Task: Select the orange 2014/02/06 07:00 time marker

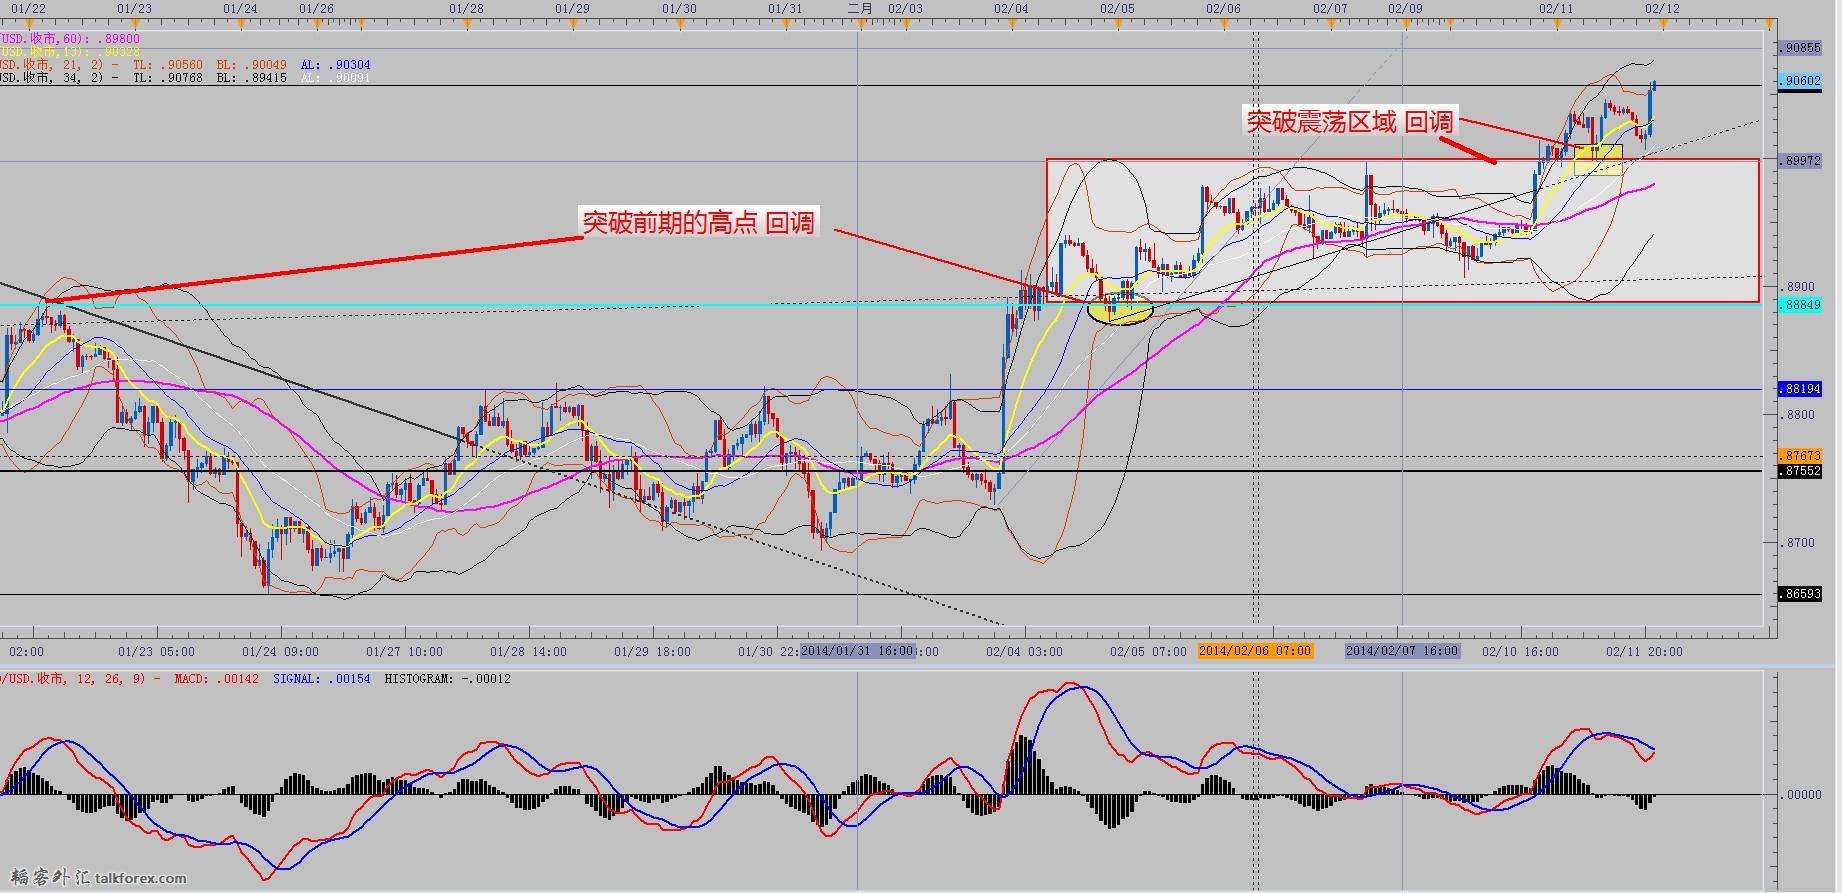Action: pyautogui.click(x=1255, y=651)
